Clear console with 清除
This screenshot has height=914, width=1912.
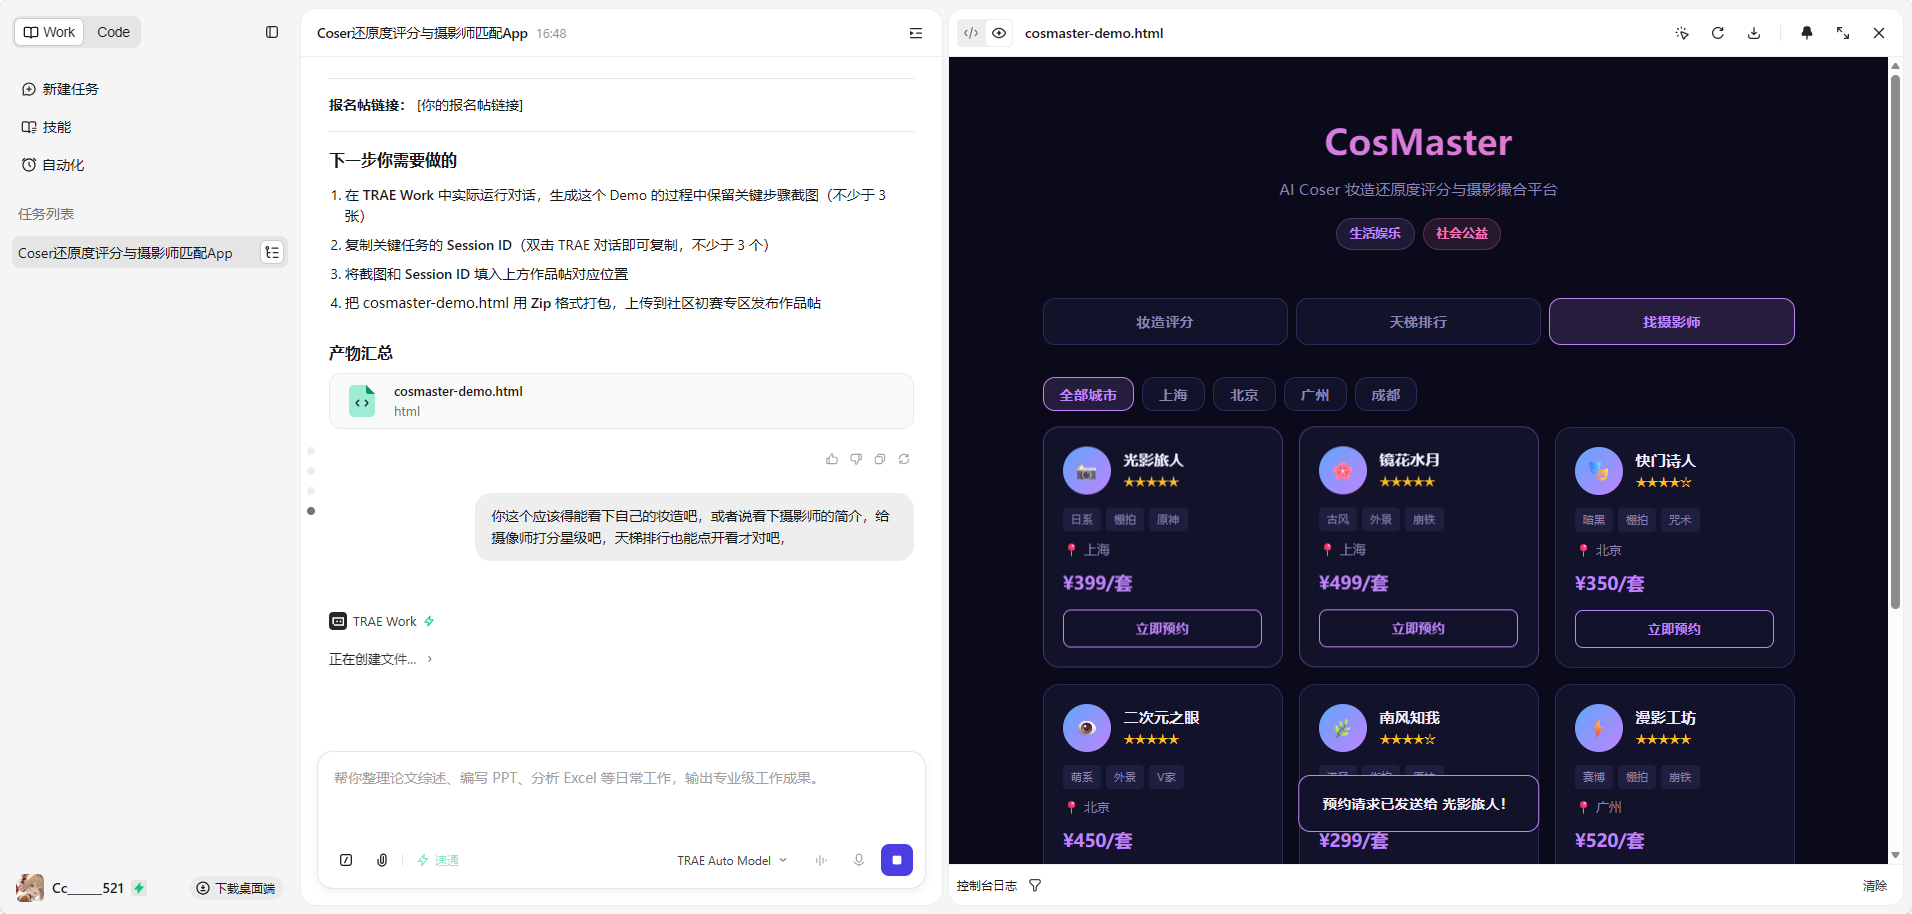[1875, 886]
